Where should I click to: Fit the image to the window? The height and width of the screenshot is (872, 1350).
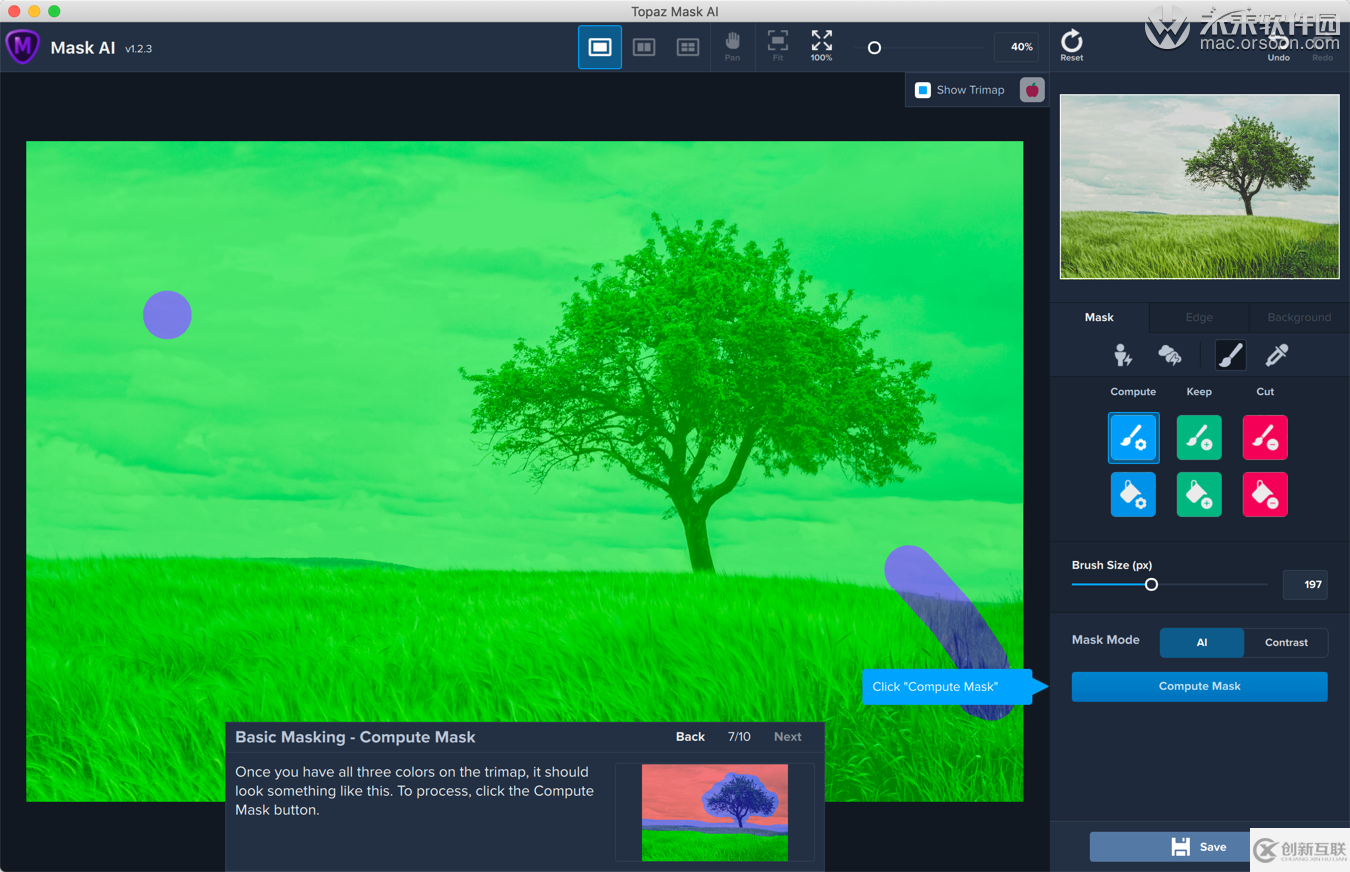coord(777,46)
